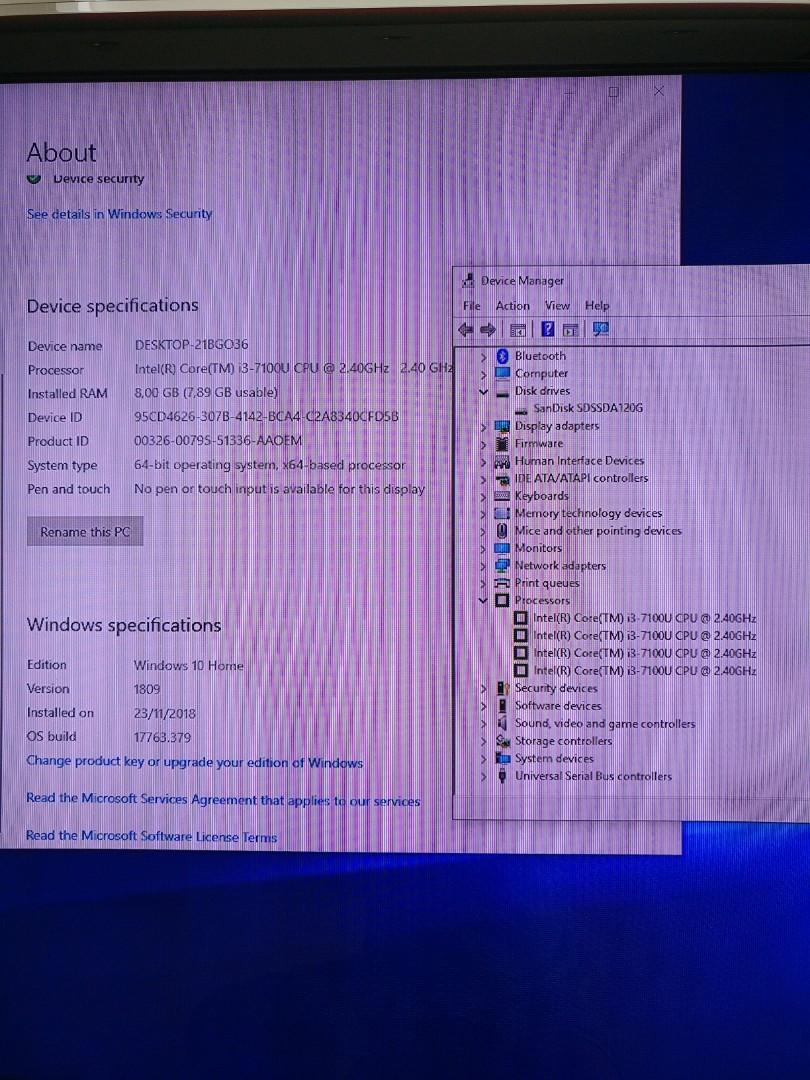Select the Computer tree label
Viewport: 810px width, 1080px height.
[541, 373]
